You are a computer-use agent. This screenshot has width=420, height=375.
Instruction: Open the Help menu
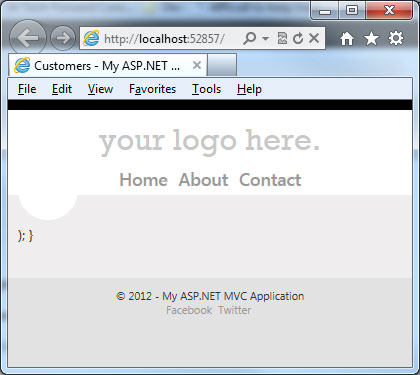pyautogui.click(x=249, y=89)
